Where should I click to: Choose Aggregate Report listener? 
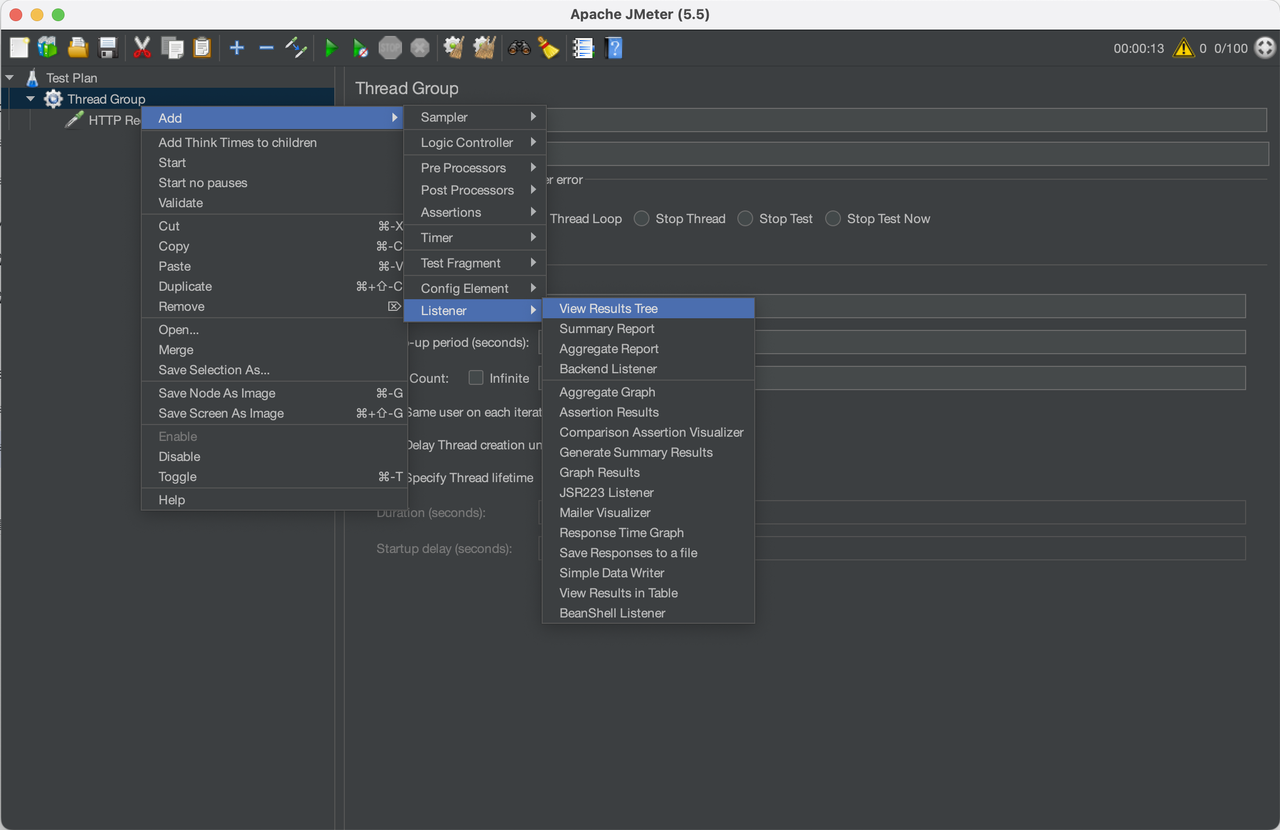648,348
